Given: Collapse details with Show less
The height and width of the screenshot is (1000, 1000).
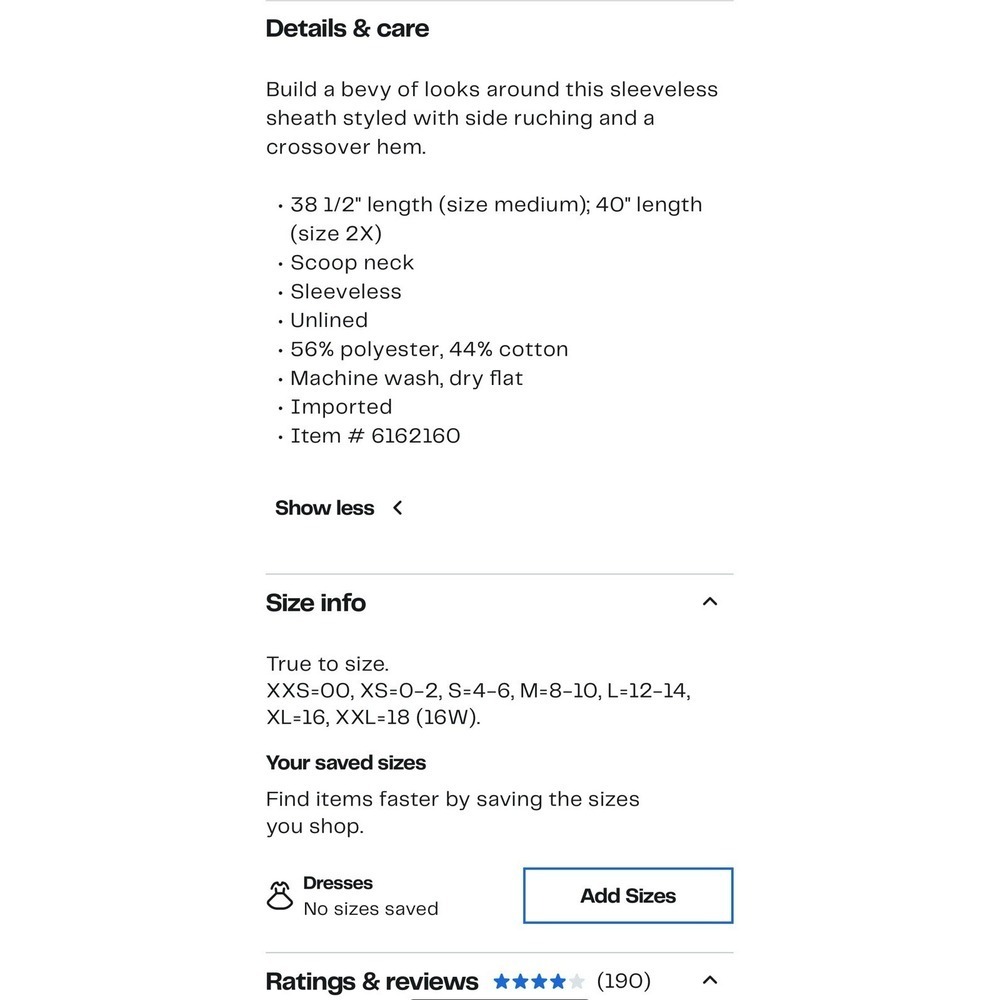Looking at the screenshot, I should tap(325, 508).
